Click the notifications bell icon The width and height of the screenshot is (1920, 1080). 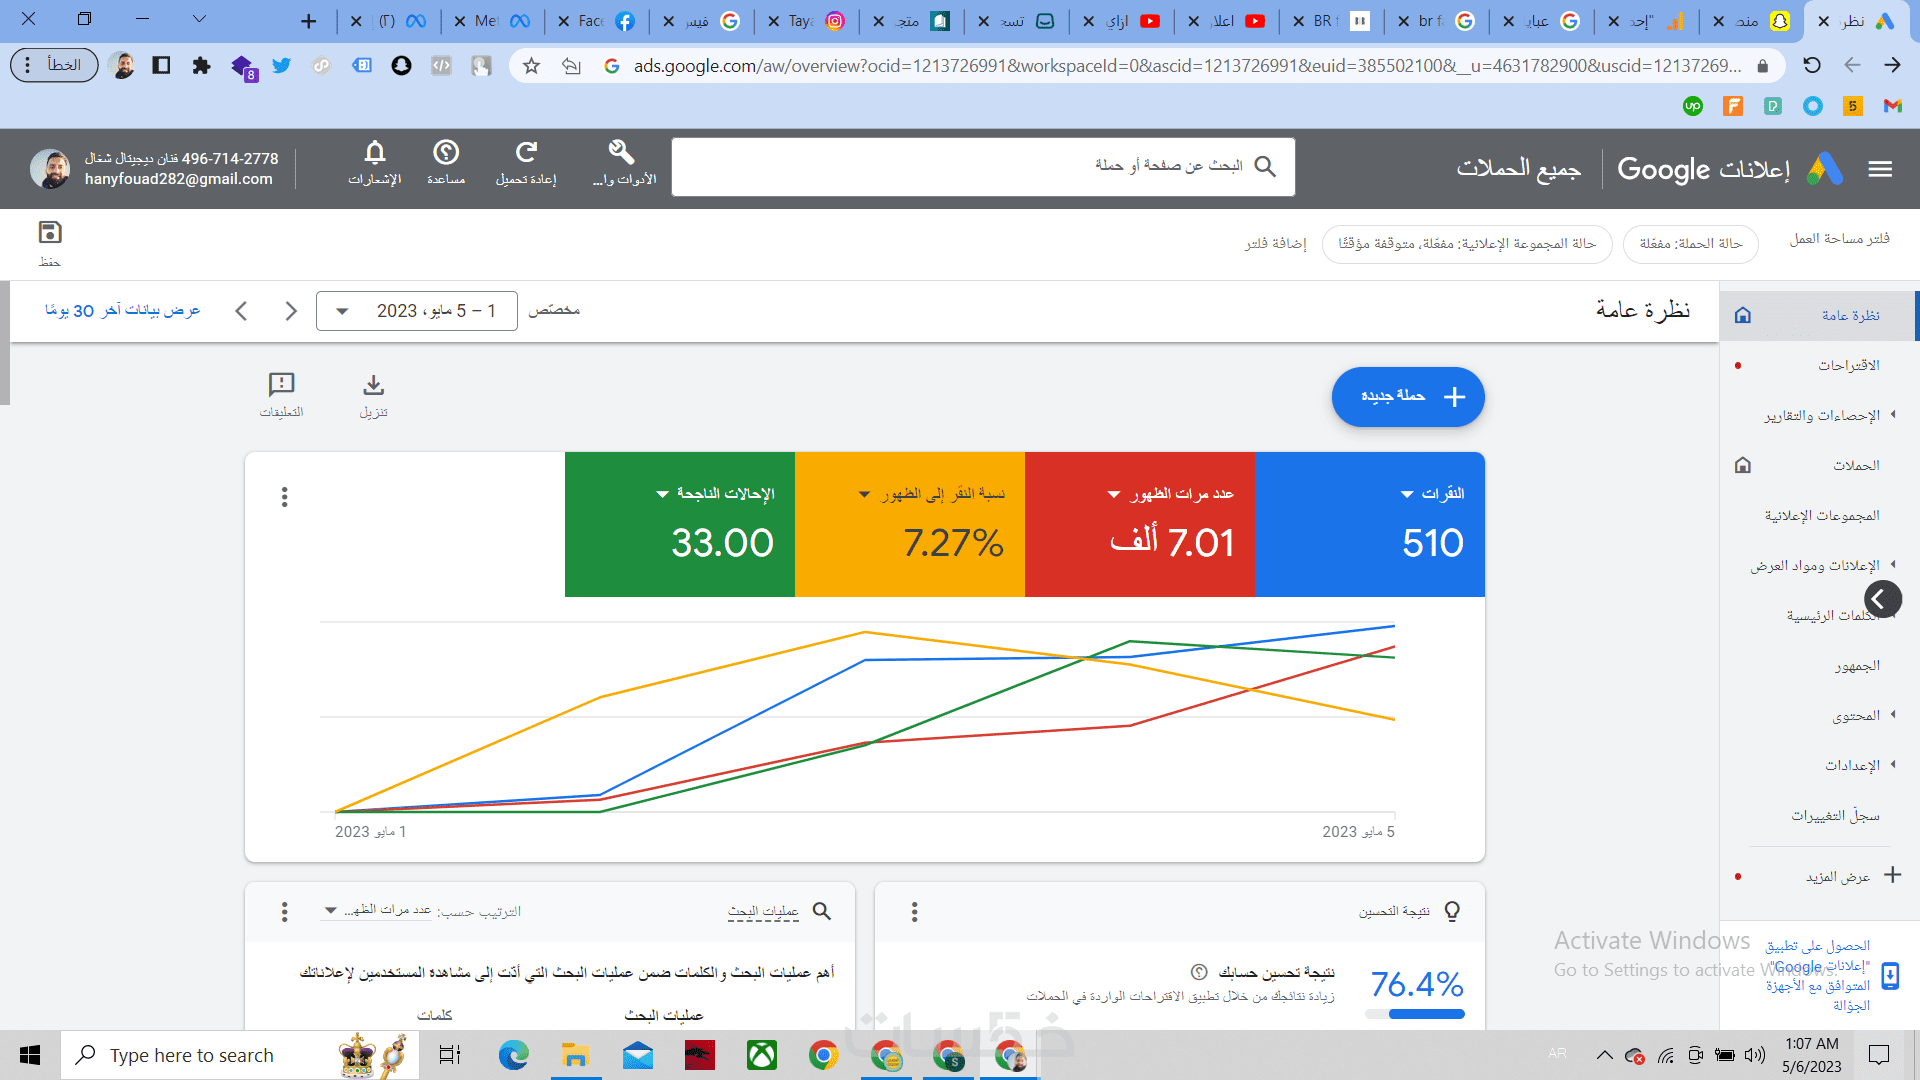pos(374,153)
